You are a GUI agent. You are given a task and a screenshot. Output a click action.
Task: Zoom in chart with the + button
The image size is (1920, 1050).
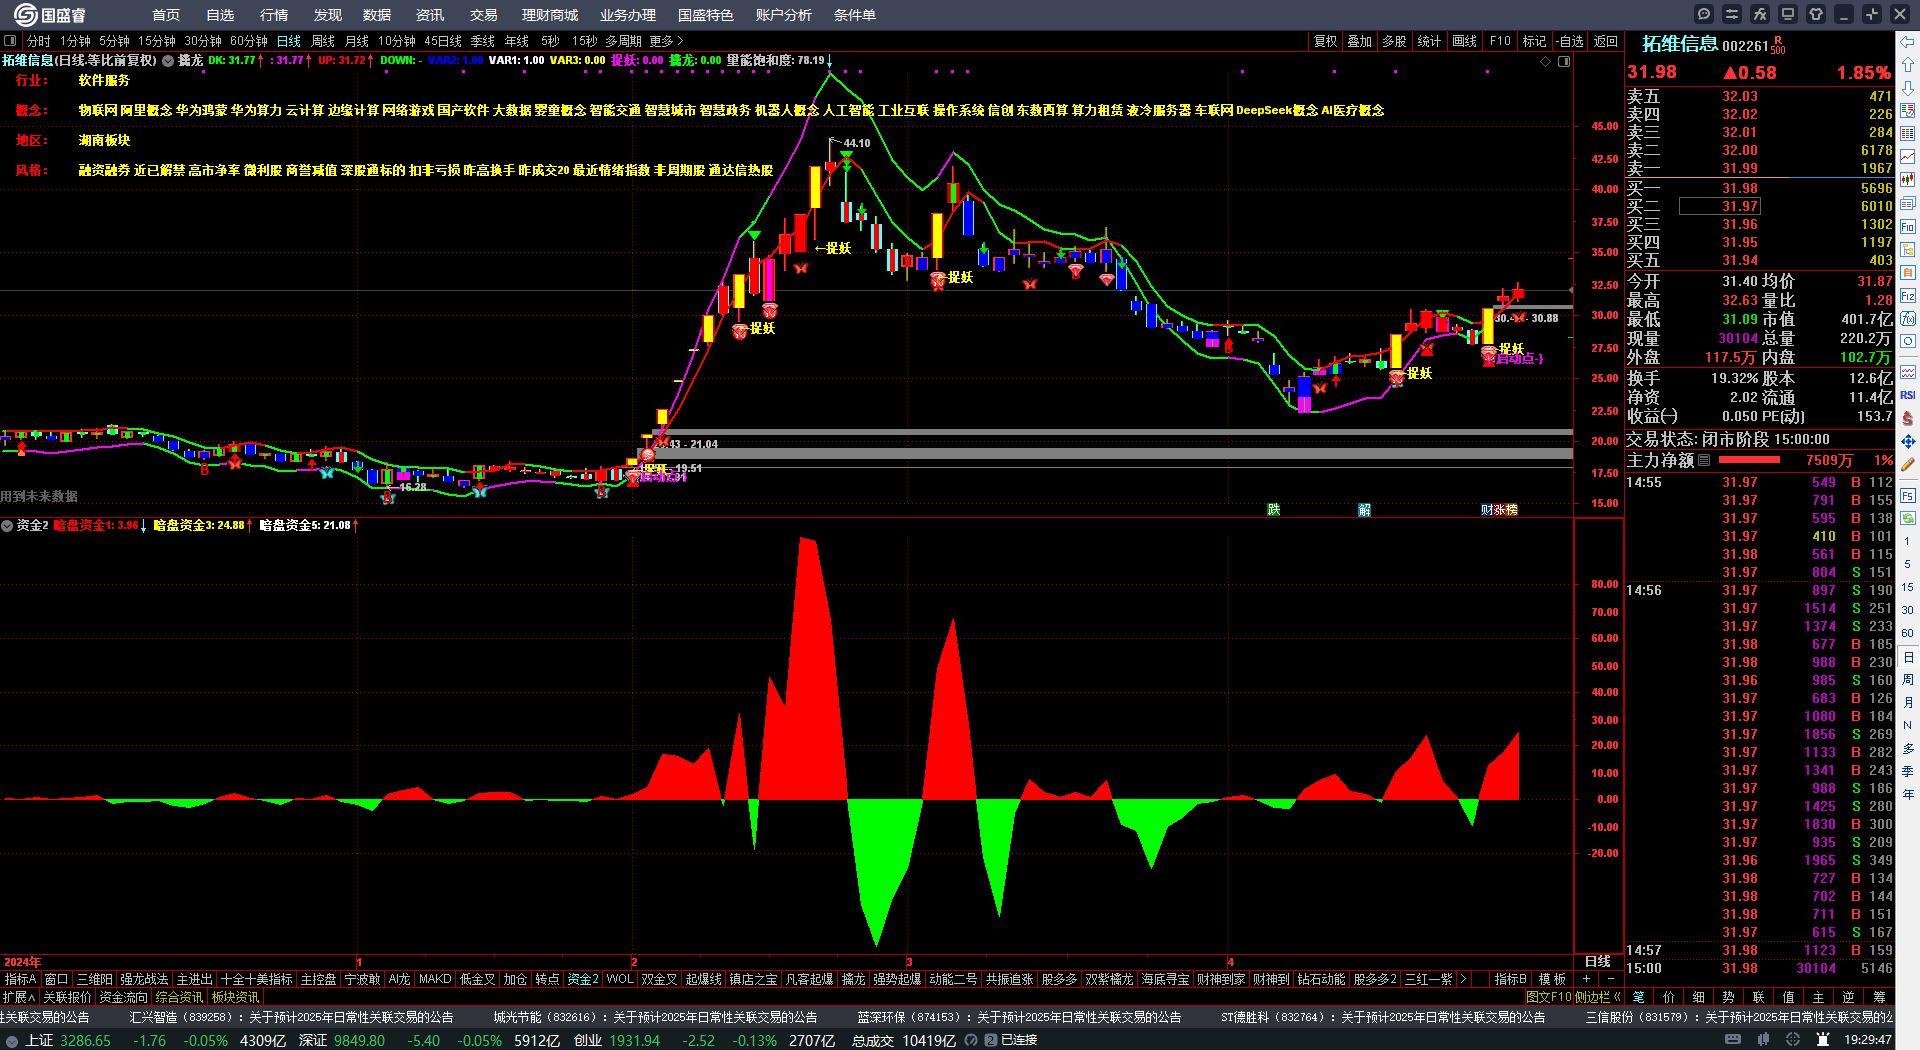pos(1586,979)
